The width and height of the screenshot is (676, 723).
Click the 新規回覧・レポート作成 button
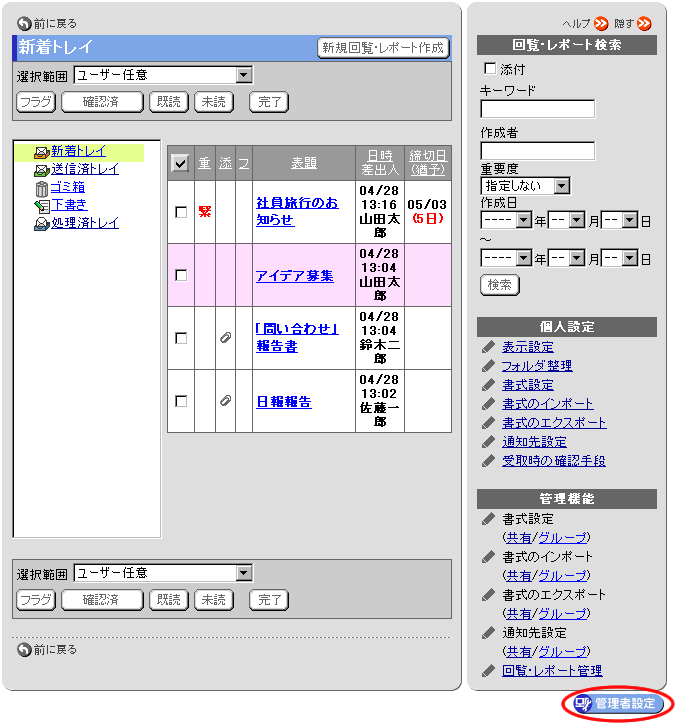click(x=383, y=47)
